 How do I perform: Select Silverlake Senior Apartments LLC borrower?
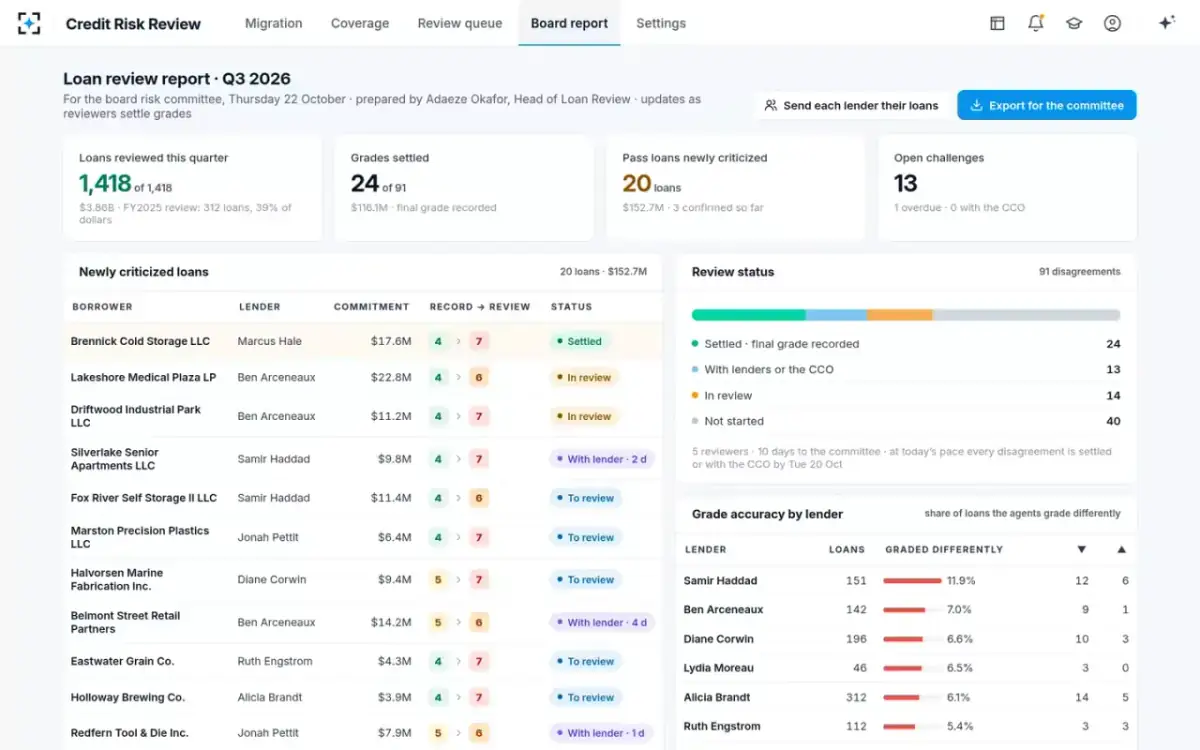pyautogui.click(x=114, y=459)
